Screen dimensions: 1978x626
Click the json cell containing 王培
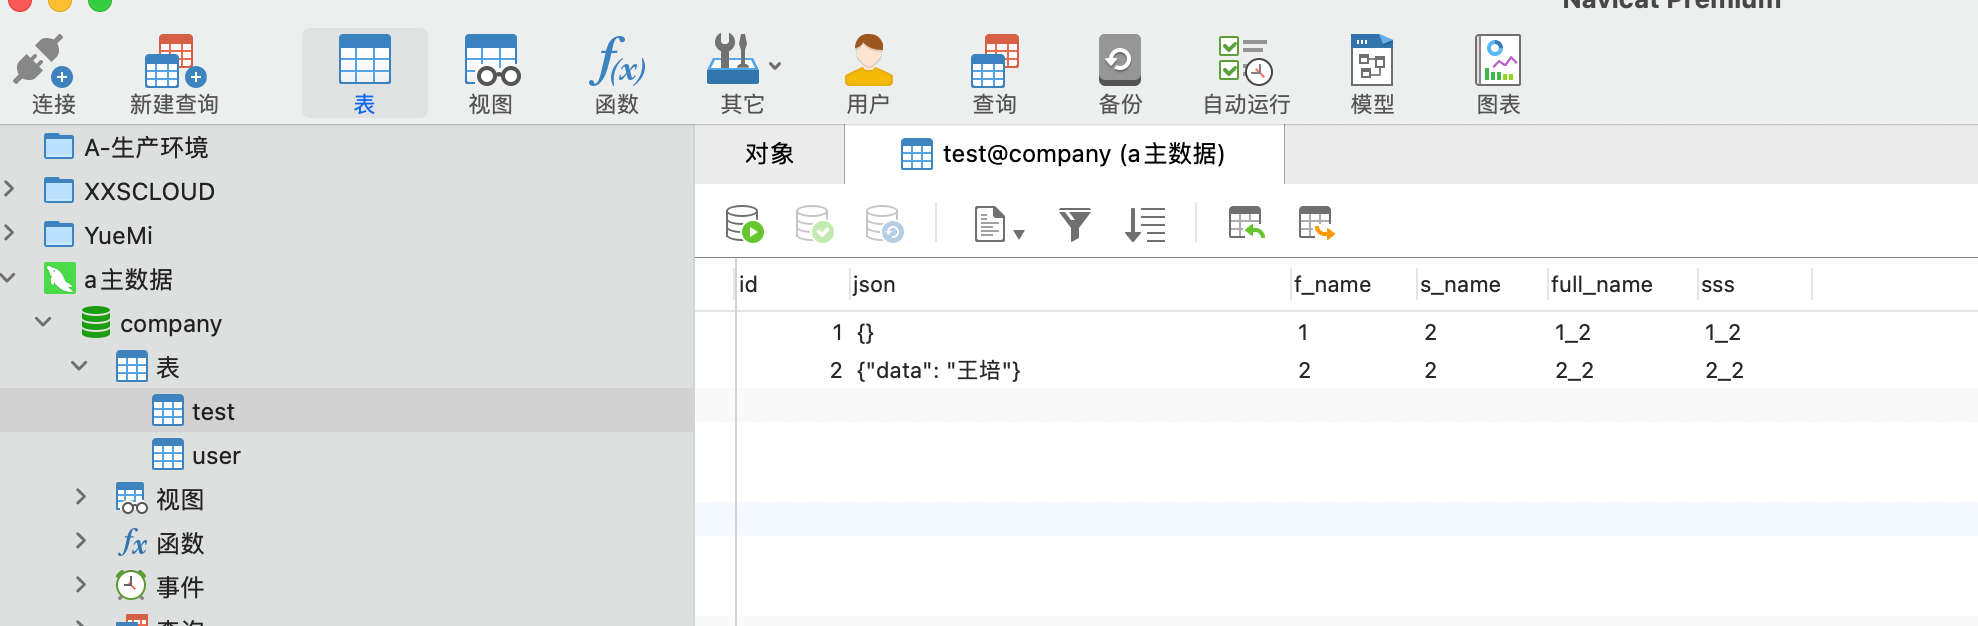click(x=938, y=371)
